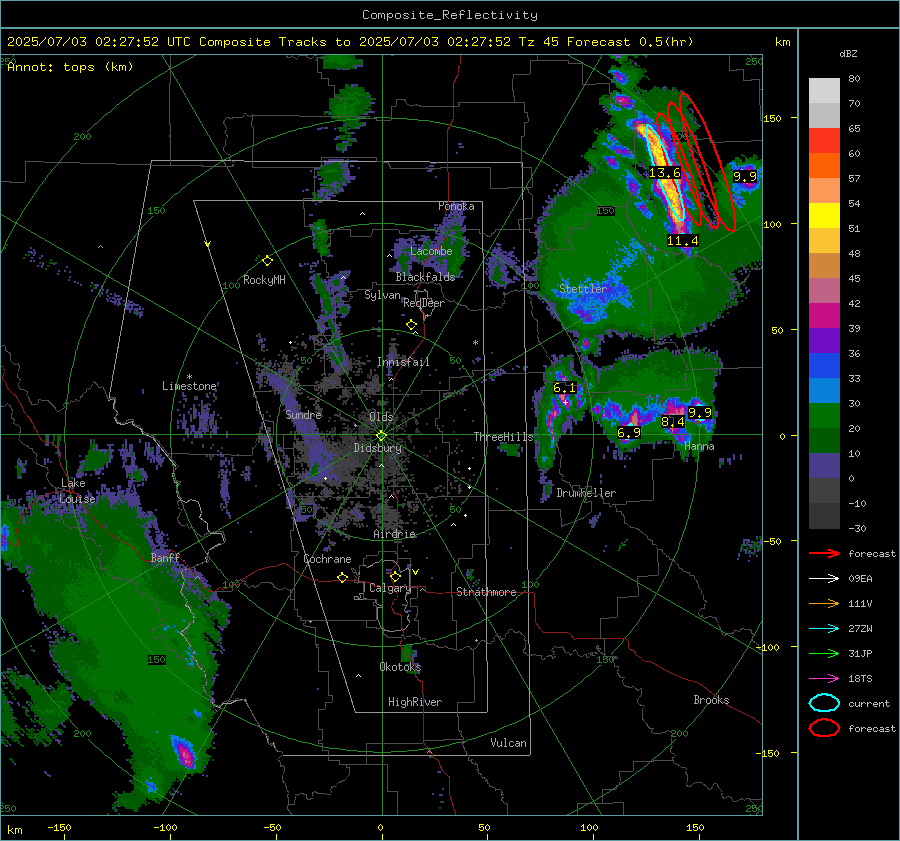The image size is (900, 841).
Task: Click the blue 33 dBZ color swatch
Action: (x=824, y=365)
